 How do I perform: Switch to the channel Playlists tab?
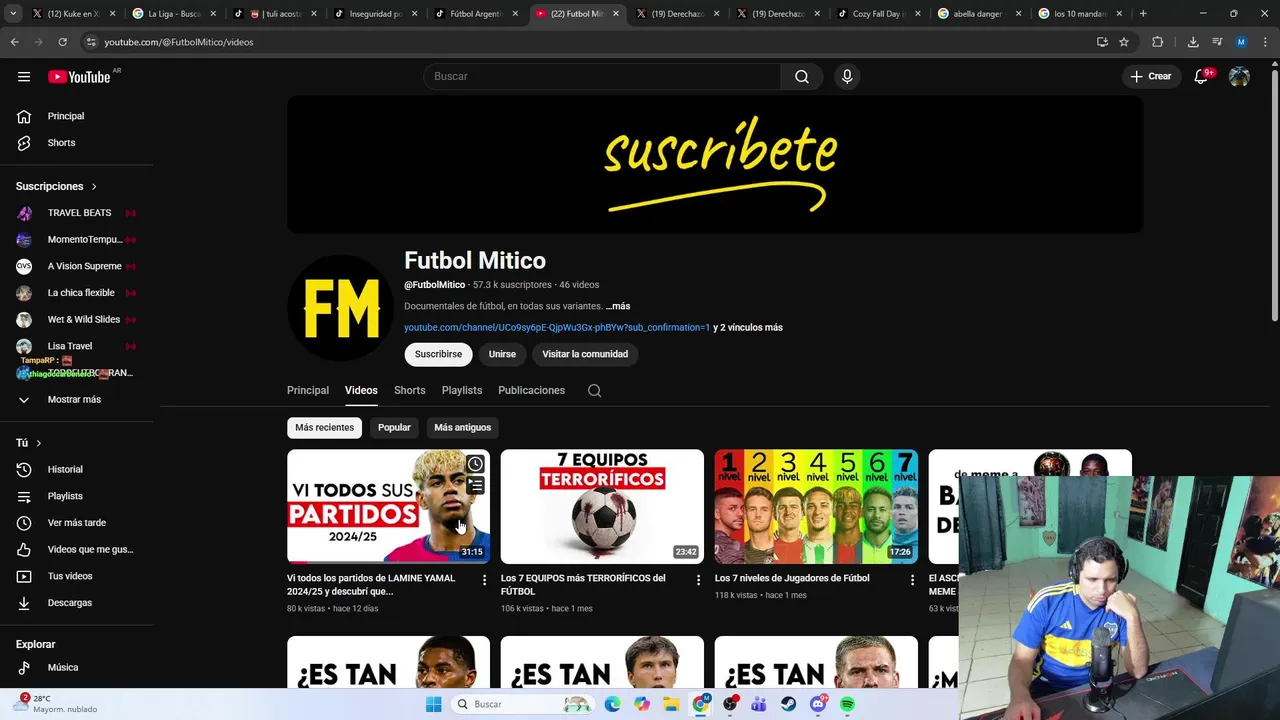click(x=462, y=391)
